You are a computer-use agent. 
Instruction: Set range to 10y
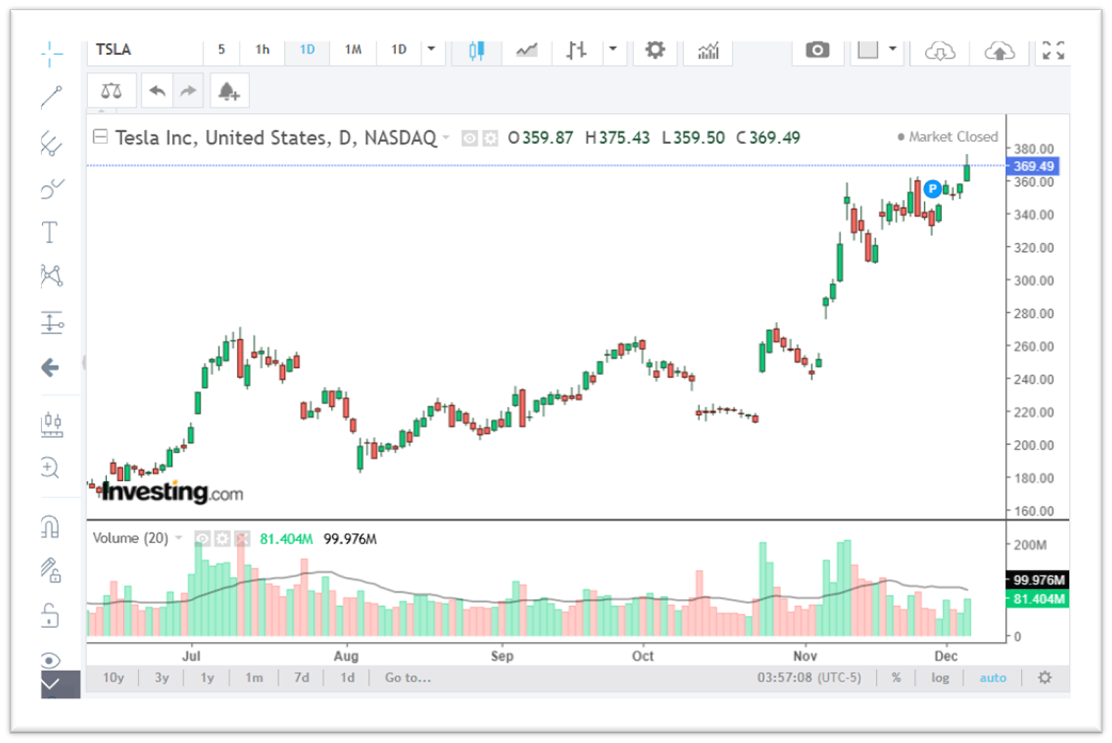[113, 678]
